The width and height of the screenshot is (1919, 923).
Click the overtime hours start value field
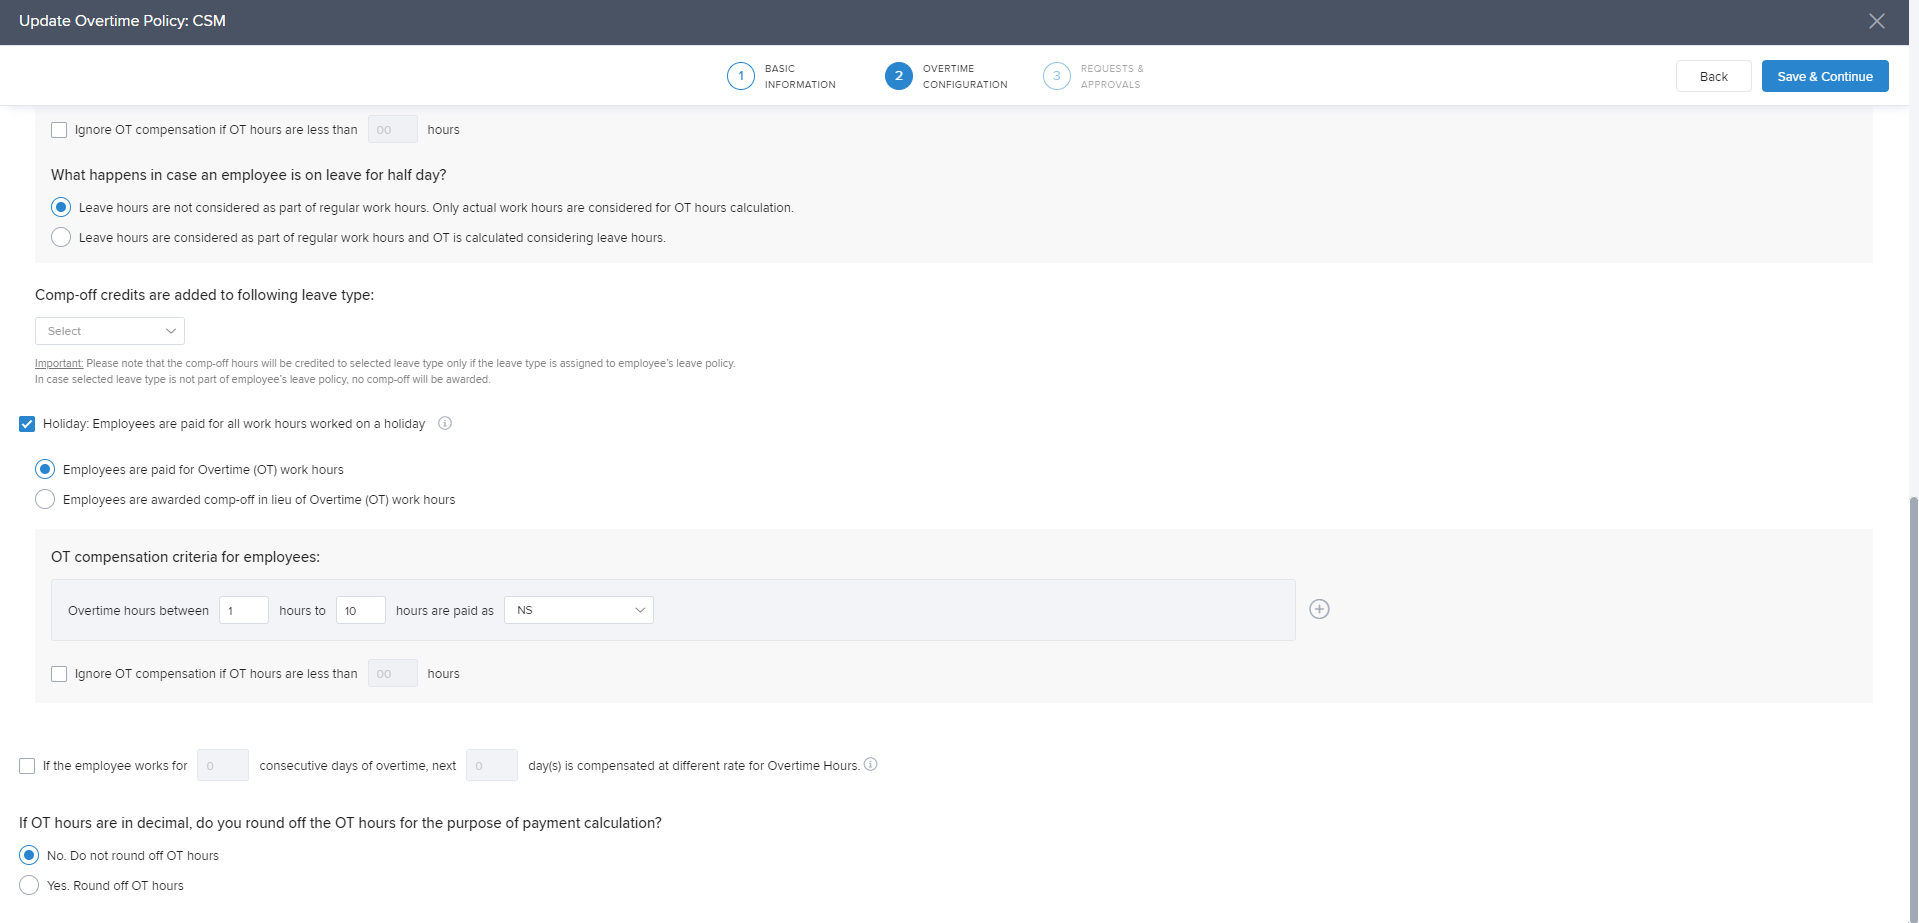pos(243,610)
